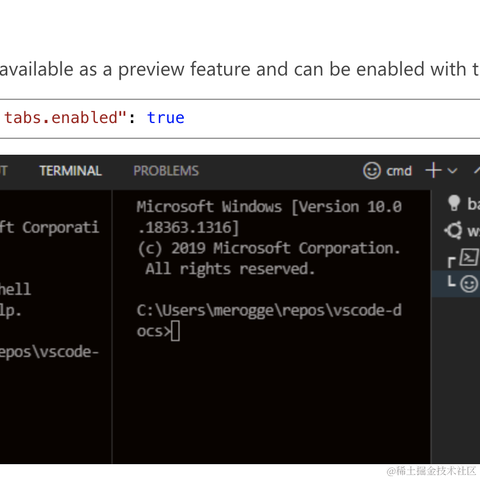The image size is (480, 480).
Task: Select the Ubuntu logo terminal tab
Action: [x=454, y=230]
